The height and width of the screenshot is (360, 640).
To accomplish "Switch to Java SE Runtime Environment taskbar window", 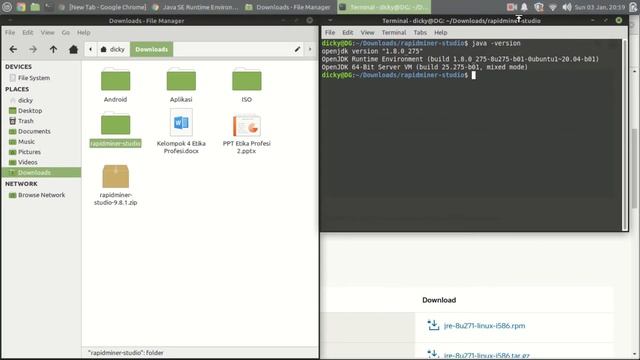I will [x=196, y=7].
